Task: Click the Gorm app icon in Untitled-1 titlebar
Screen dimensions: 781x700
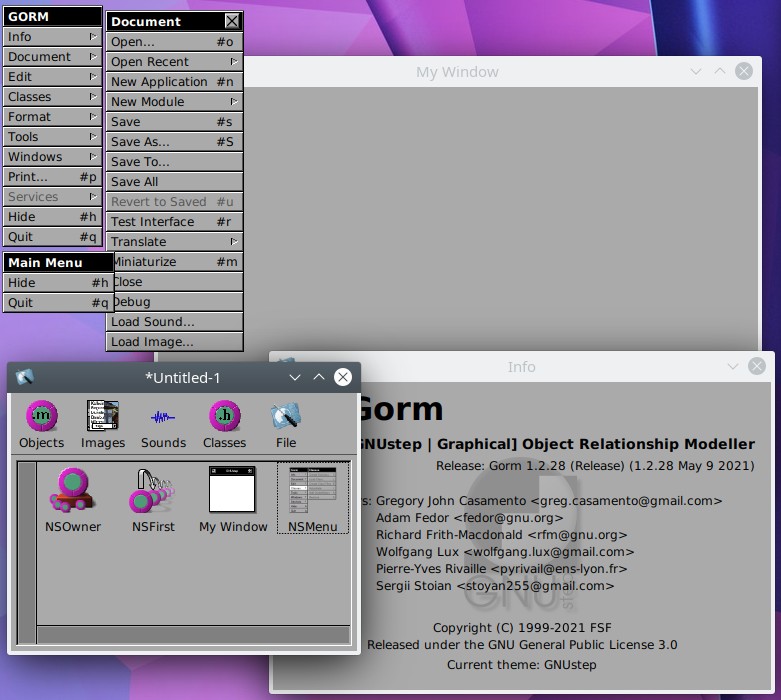Action: click(24, 377)
